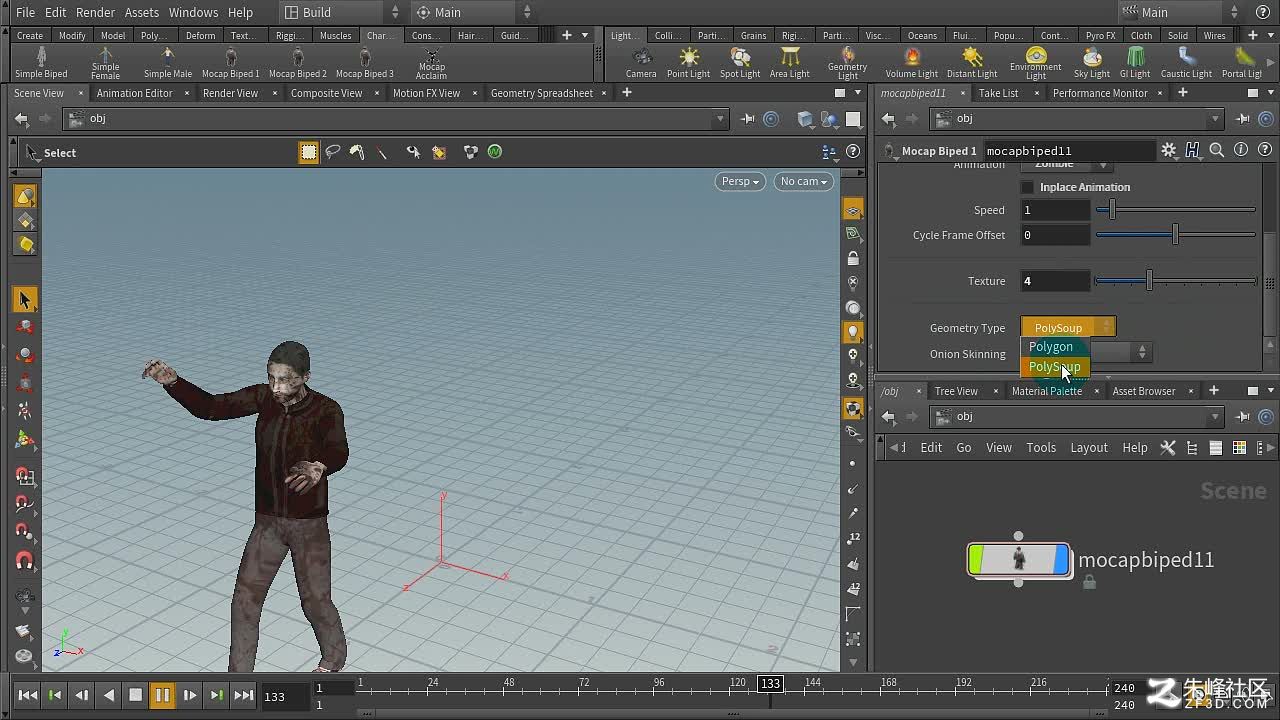
Task: Open the Geometry Type dropdown
Action: [x=1068, y=328]
